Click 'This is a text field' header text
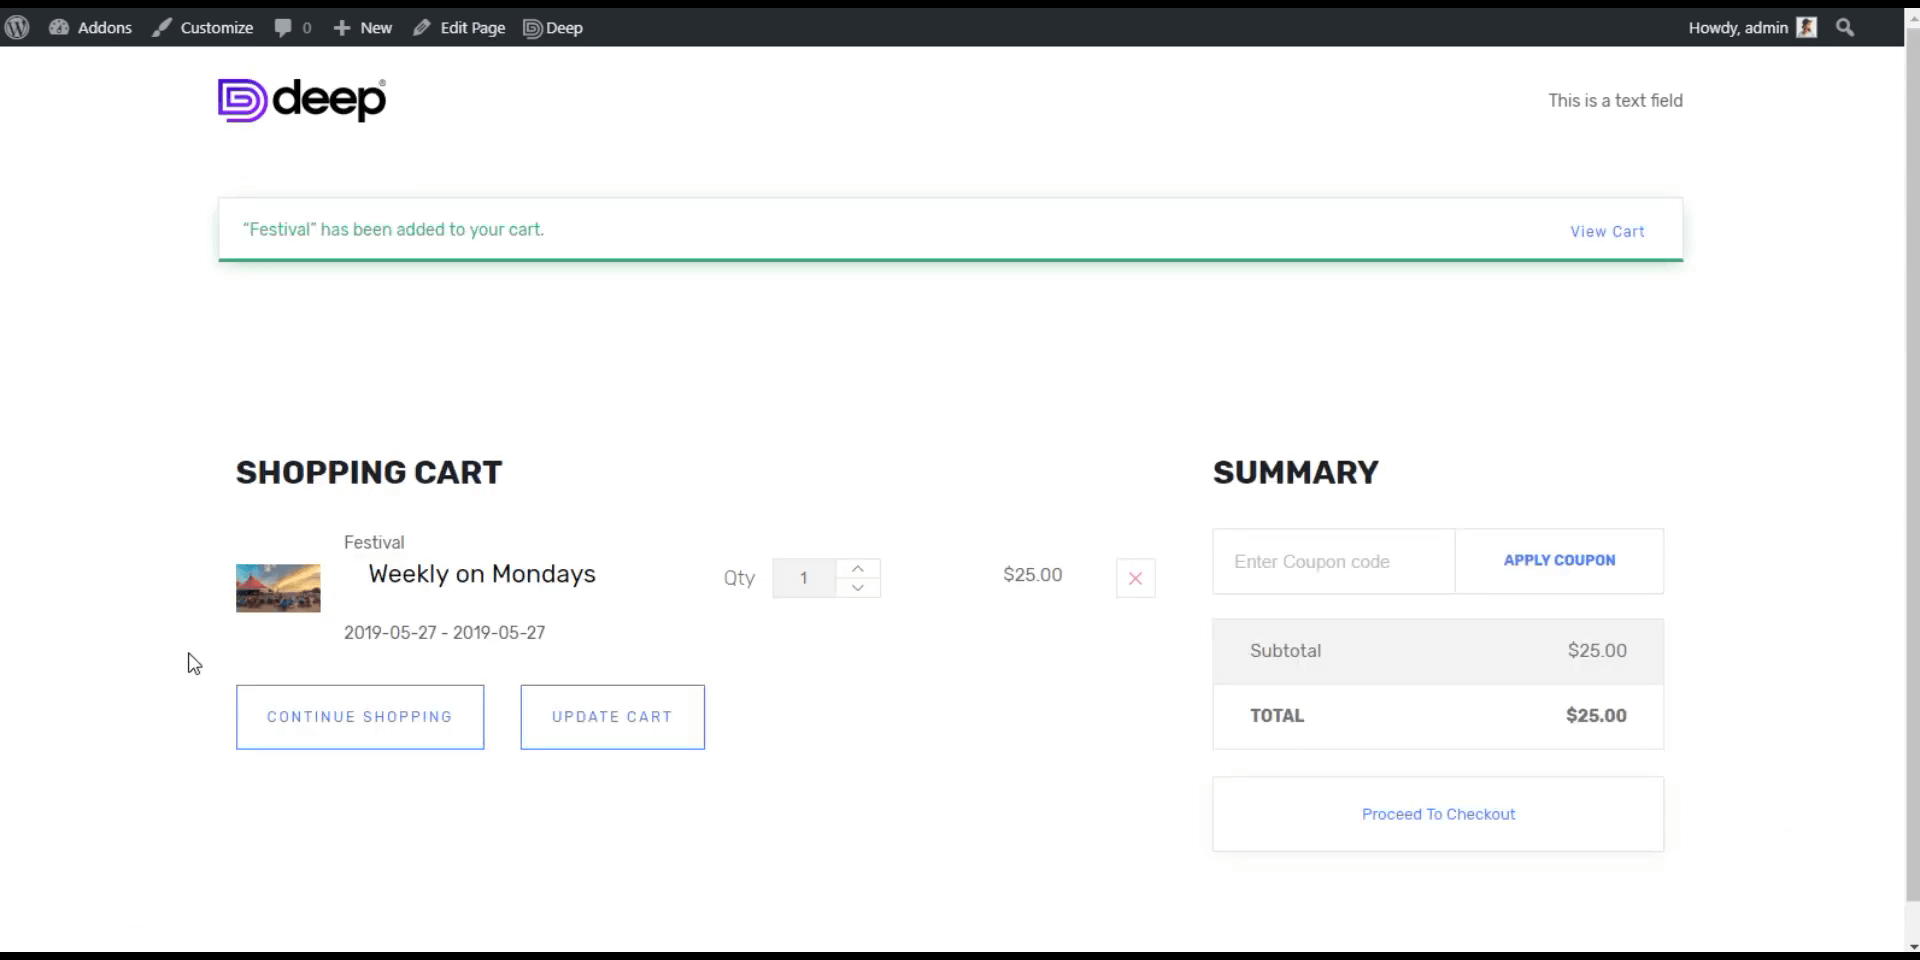Viewport: 1920px width, 960px height. 1615,100
